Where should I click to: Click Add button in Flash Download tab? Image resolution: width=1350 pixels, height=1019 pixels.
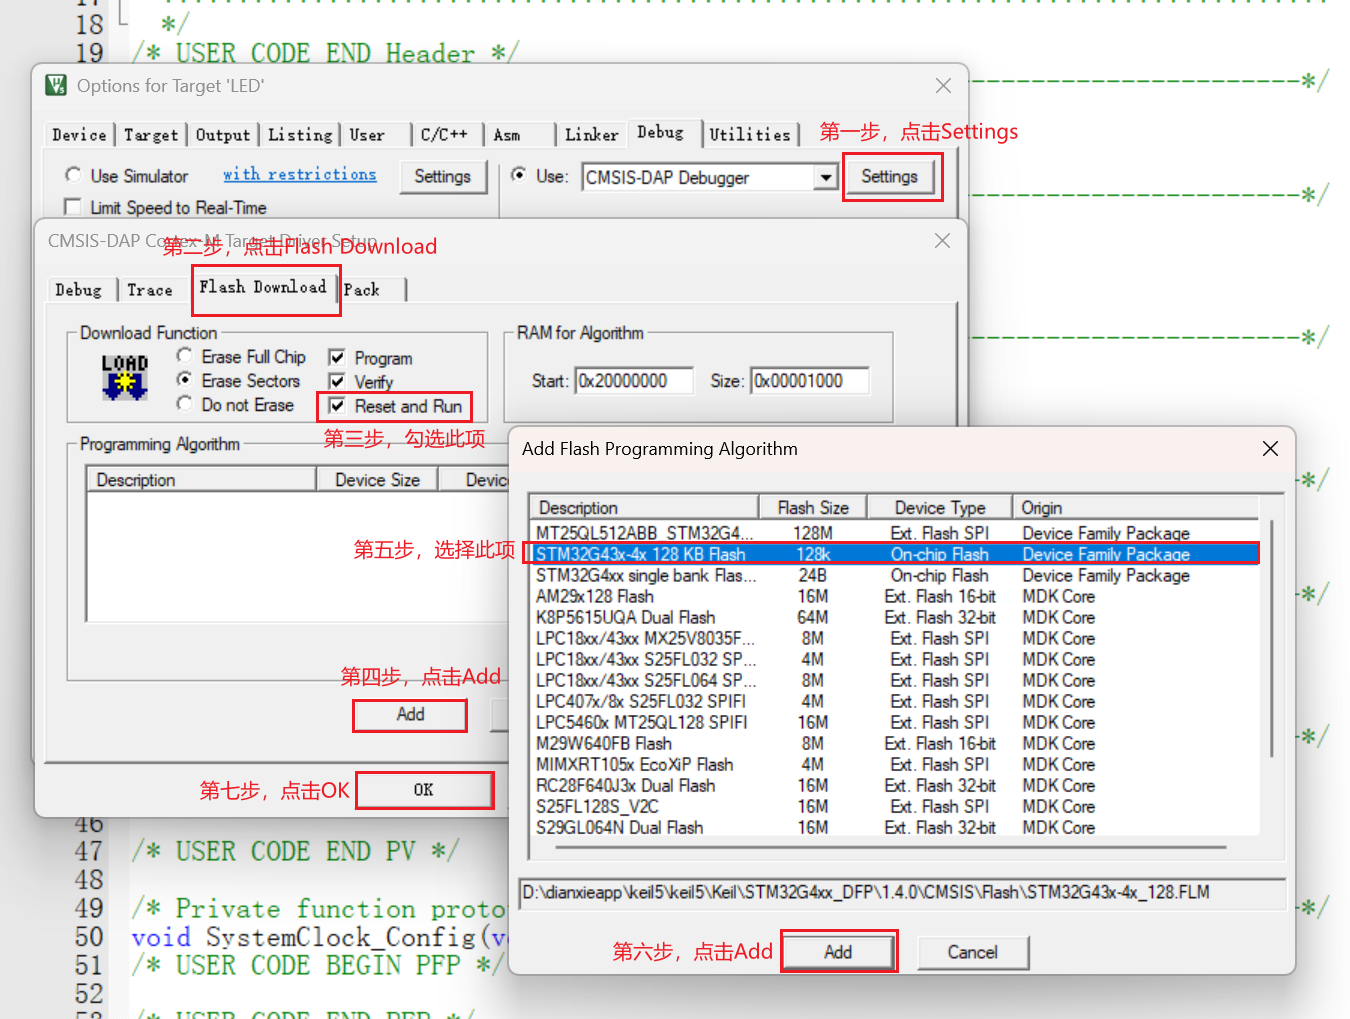point(410,714)
